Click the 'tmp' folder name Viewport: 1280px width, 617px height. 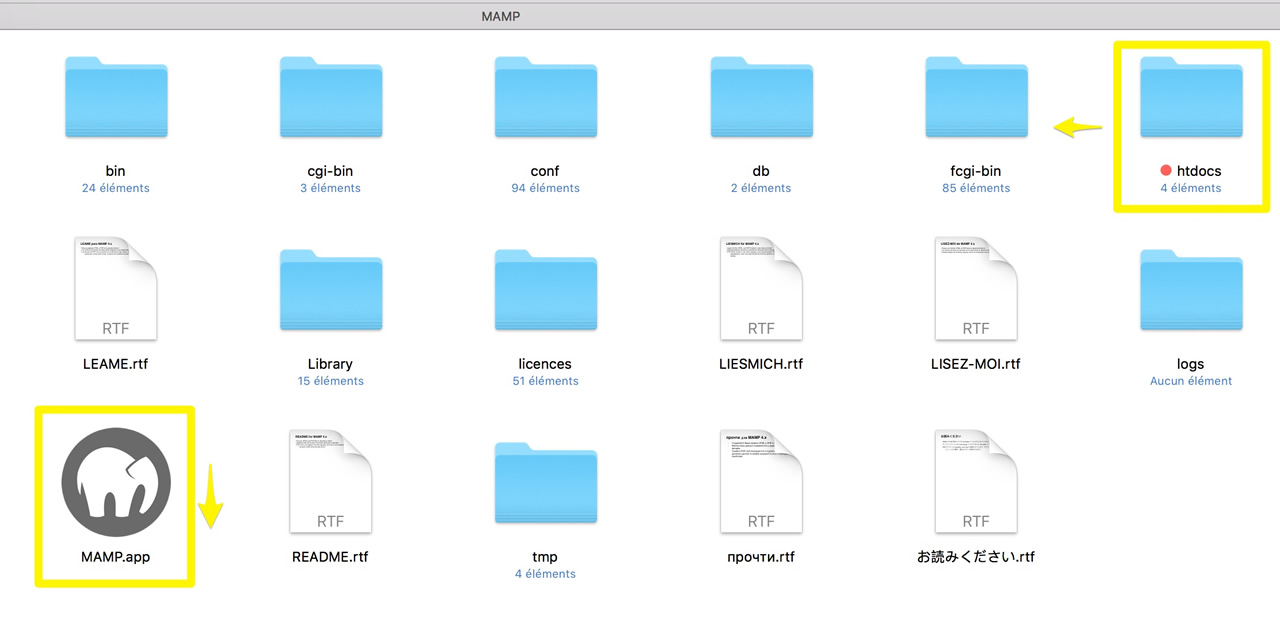[546, 557]
